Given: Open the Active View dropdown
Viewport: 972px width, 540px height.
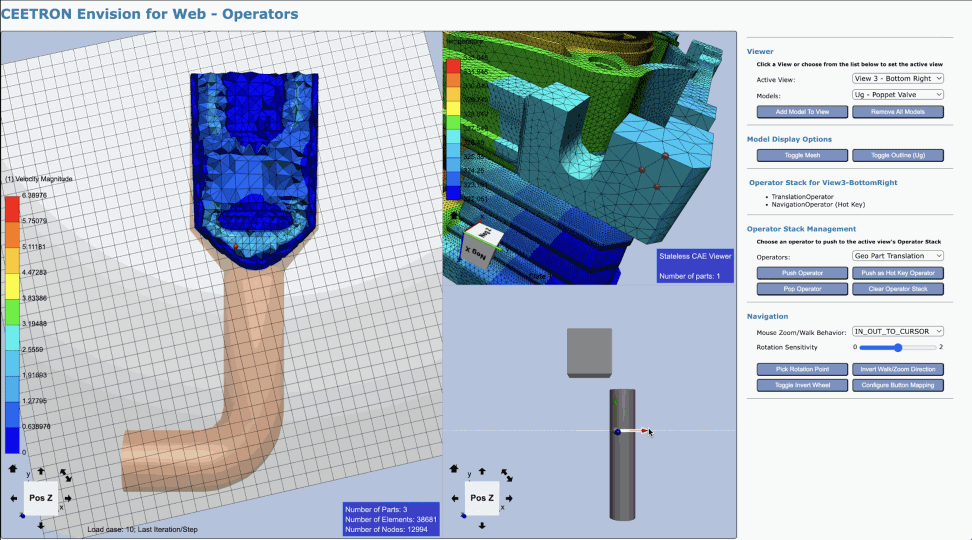Looking at the screenshot, I should pos(897,78).
